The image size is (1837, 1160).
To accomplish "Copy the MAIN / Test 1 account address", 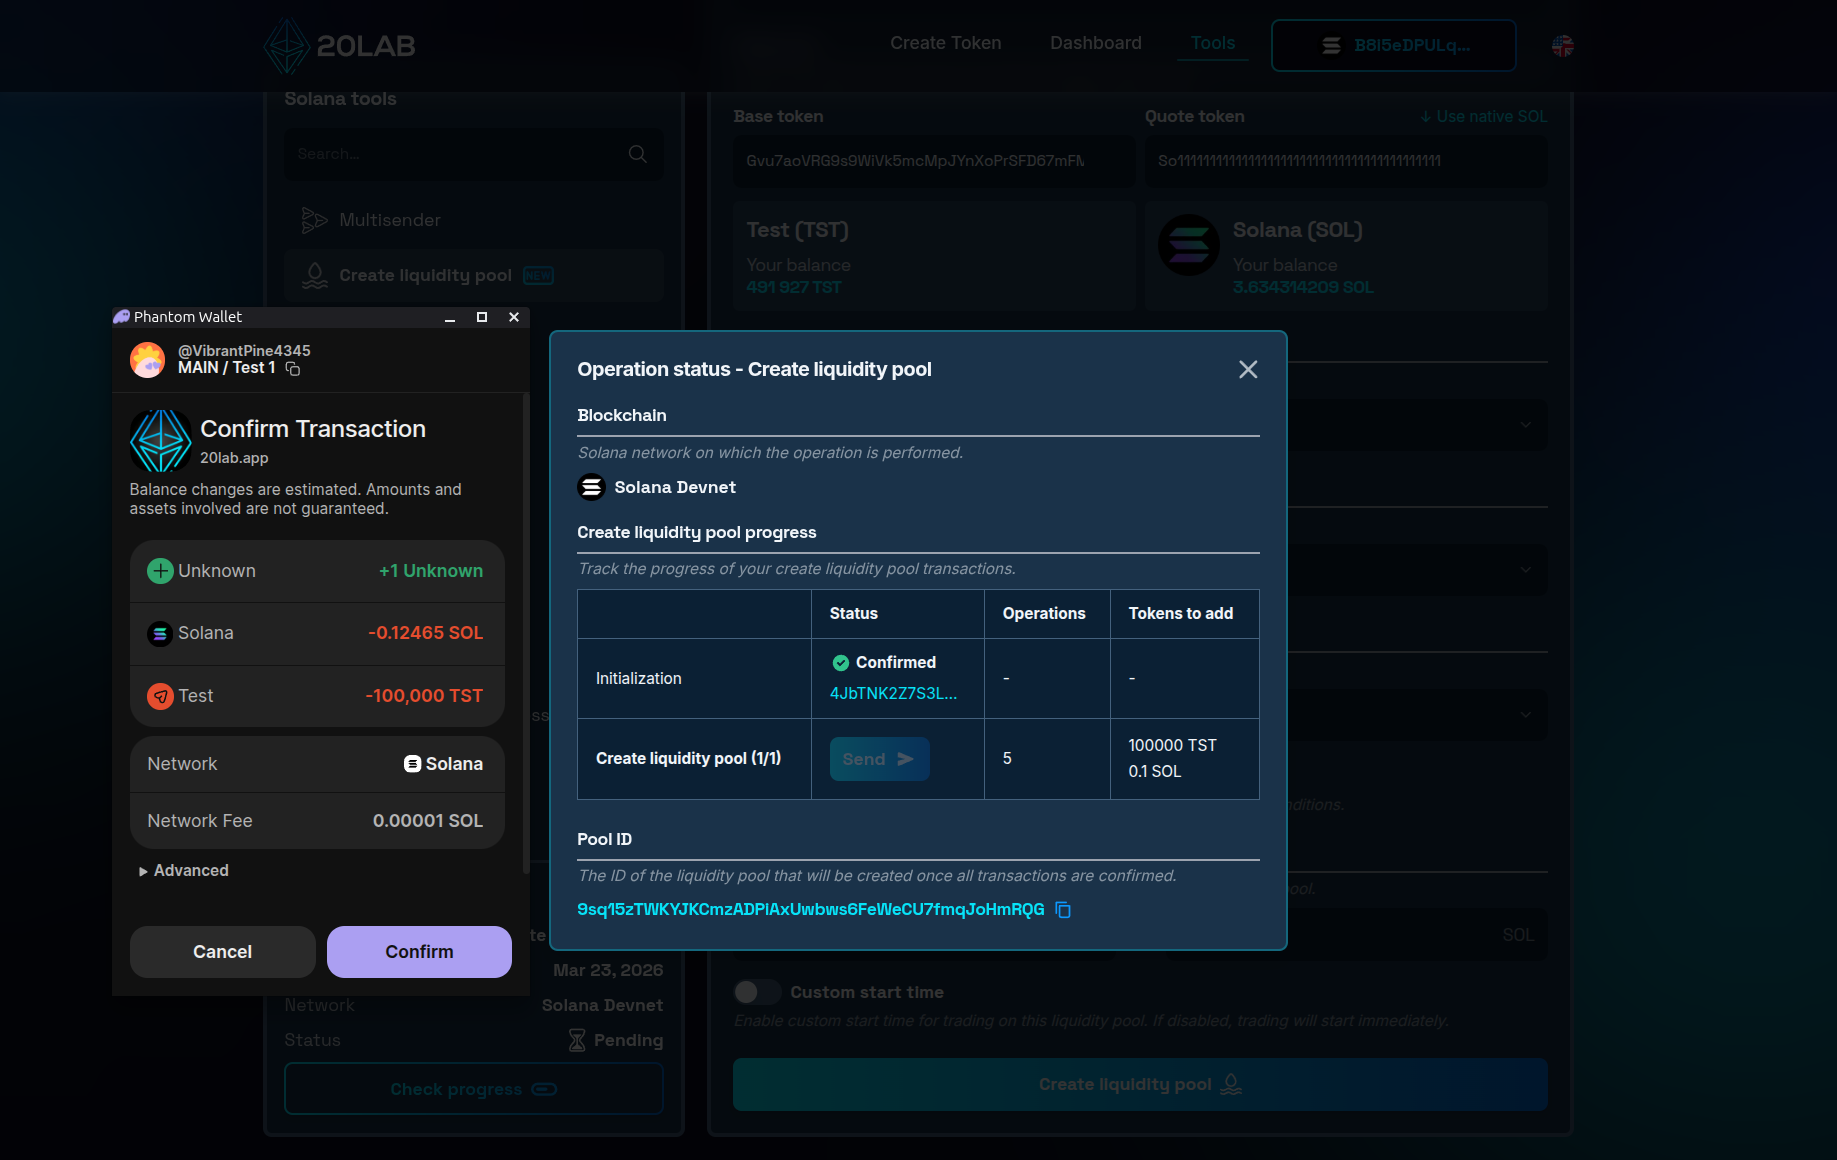I will tap(293, 369).
